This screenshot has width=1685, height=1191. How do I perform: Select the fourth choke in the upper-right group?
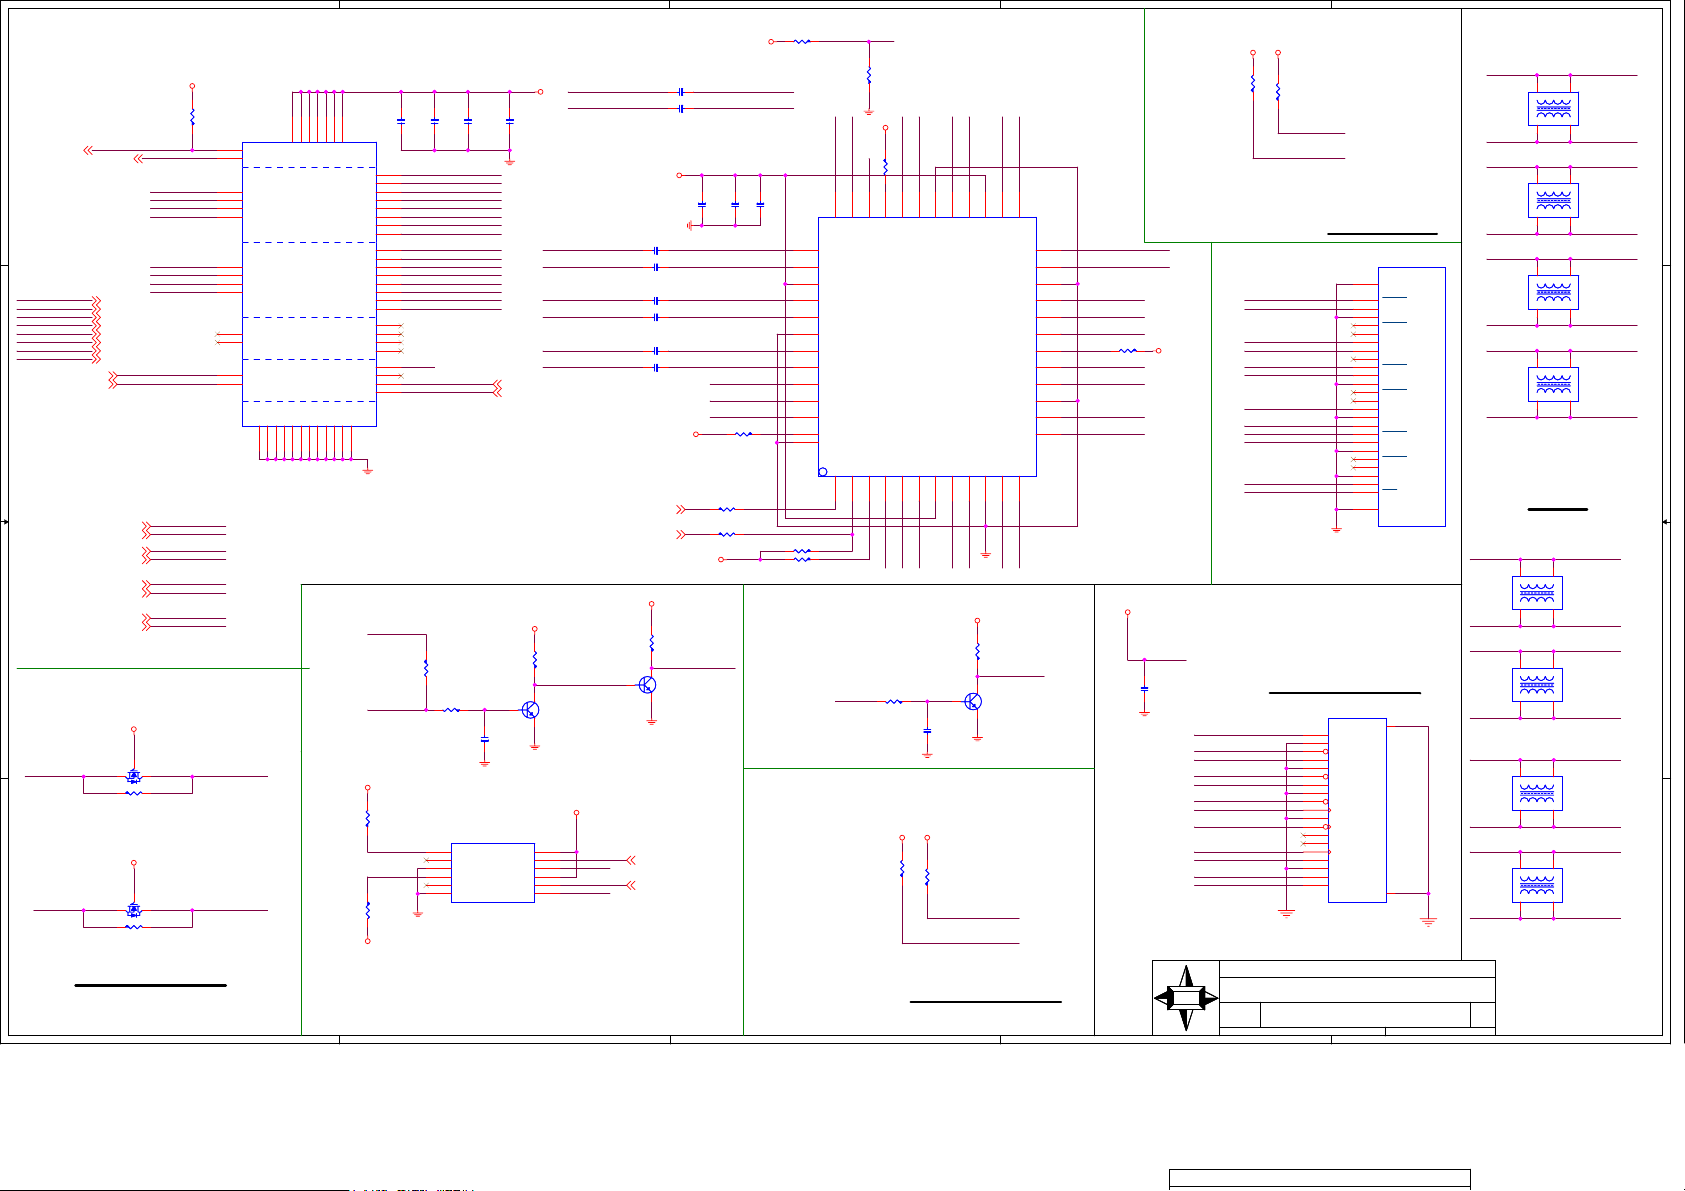(x=1553, y=384)
